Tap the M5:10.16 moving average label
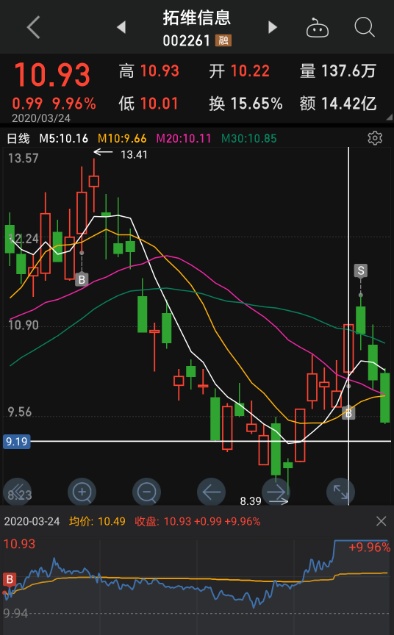394x635 pixels. point(64,139)
